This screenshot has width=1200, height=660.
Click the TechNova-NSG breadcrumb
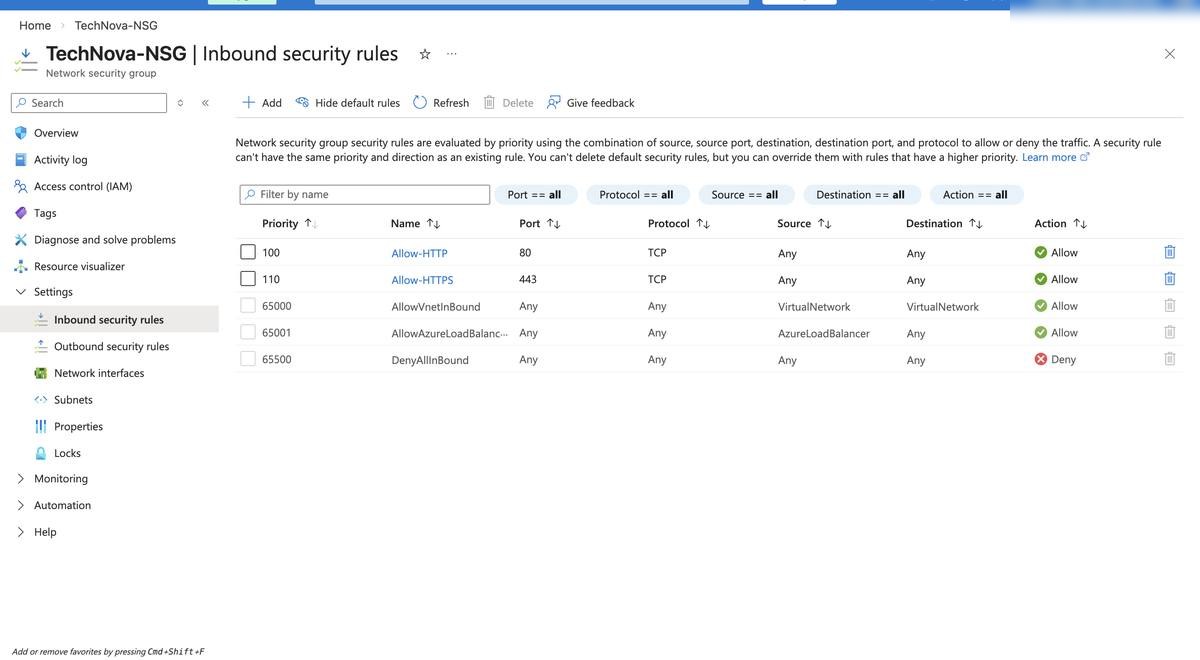(x=116, y=25)
